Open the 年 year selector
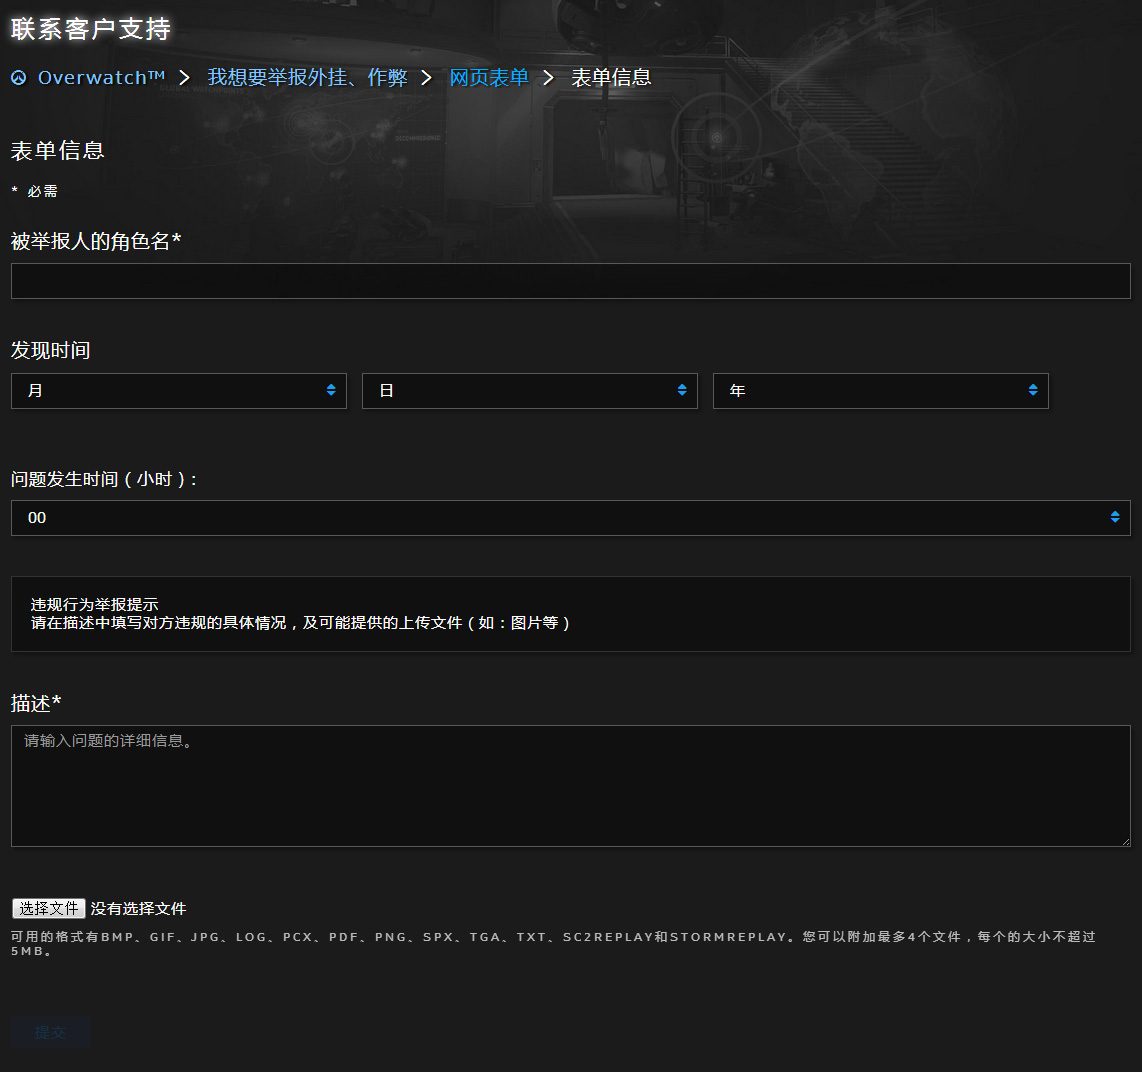 (x=880, y=390)
